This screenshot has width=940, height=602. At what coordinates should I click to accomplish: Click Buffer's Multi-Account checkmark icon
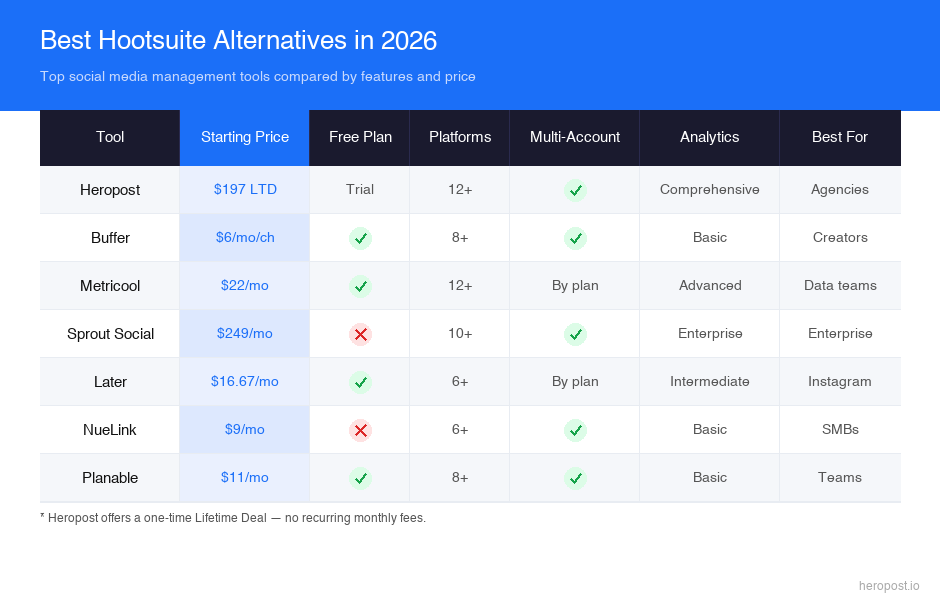coord(575,238)
